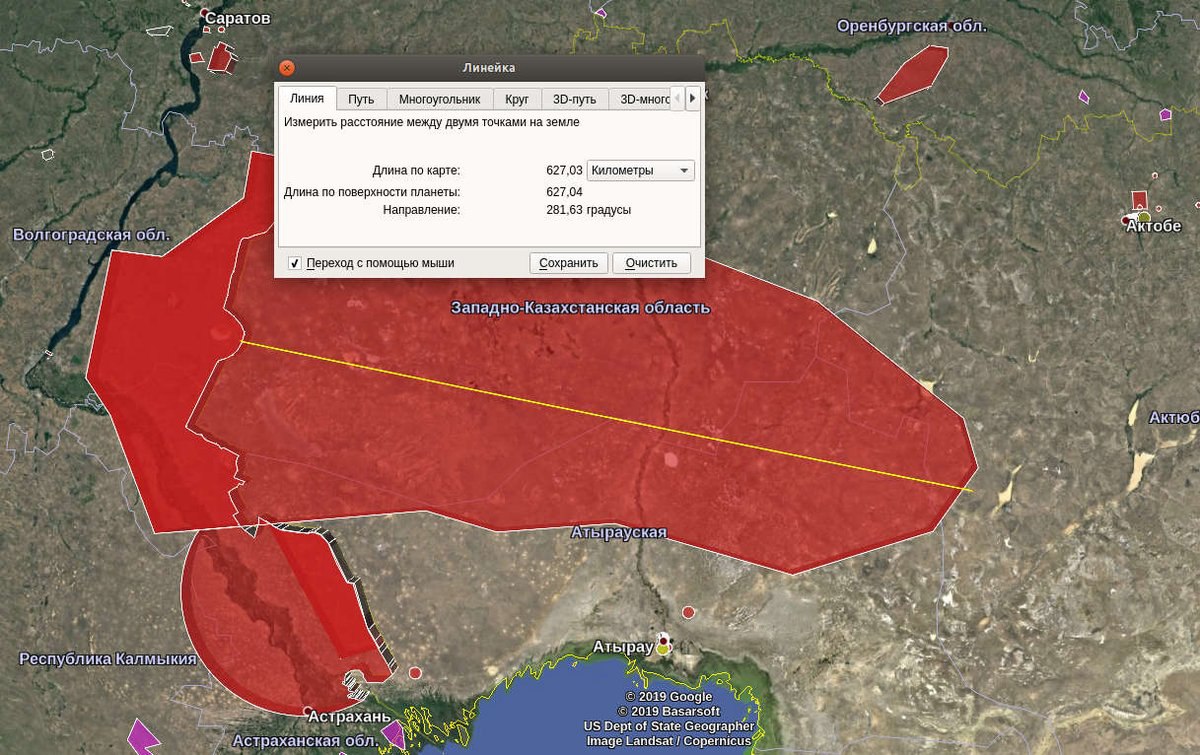Close the Линейка ruler dialog
Screen dimensions: 1200x755
(287, 68)
